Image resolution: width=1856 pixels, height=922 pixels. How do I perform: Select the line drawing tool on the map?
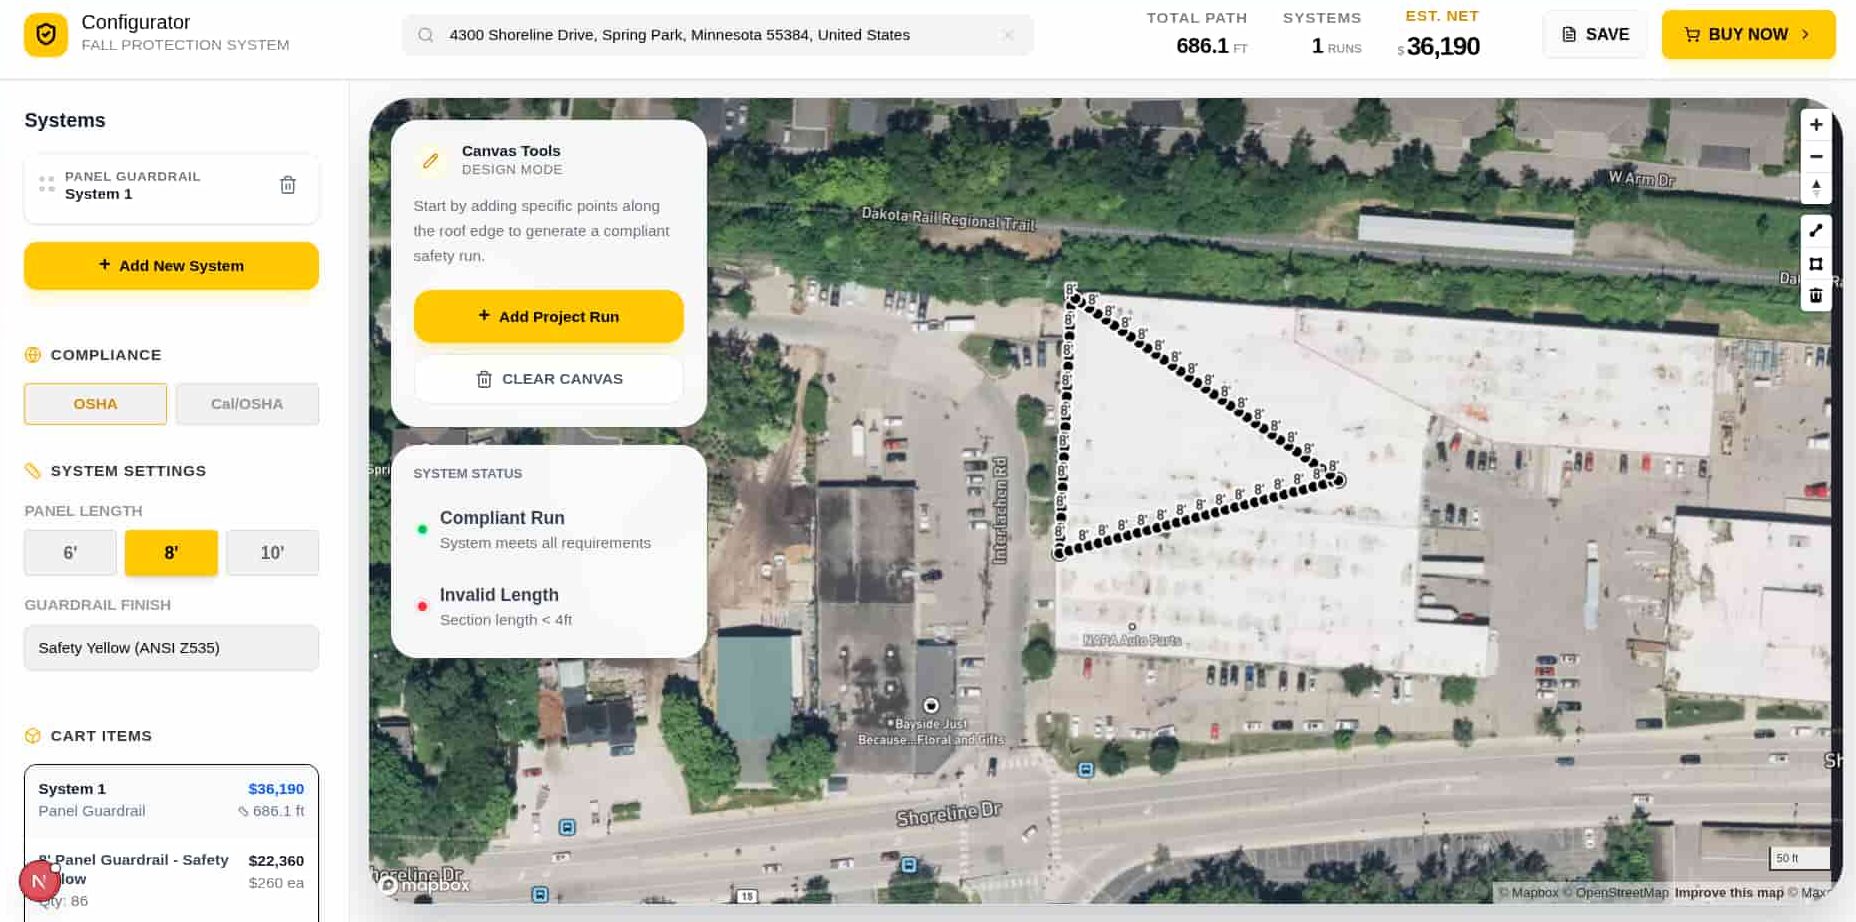click(x=1816, y=230)
